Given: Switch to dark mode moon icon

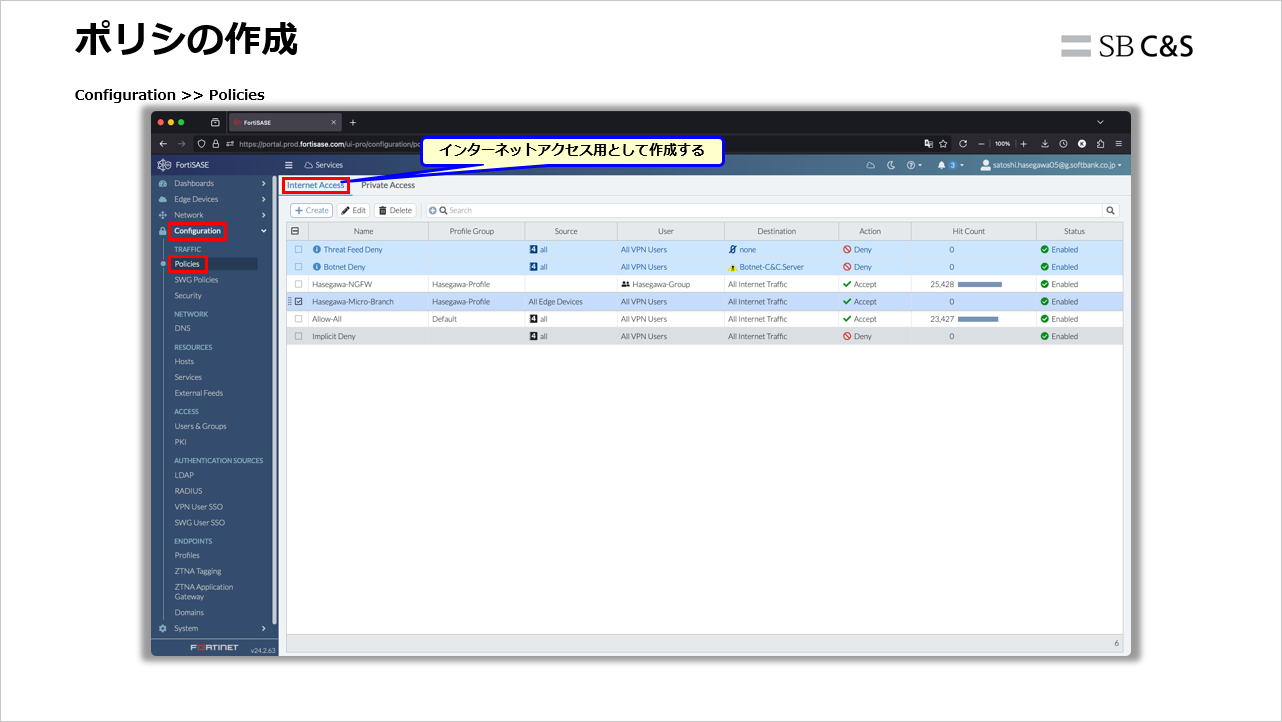Looking at the screenshot, I should [x=891, y=165].
